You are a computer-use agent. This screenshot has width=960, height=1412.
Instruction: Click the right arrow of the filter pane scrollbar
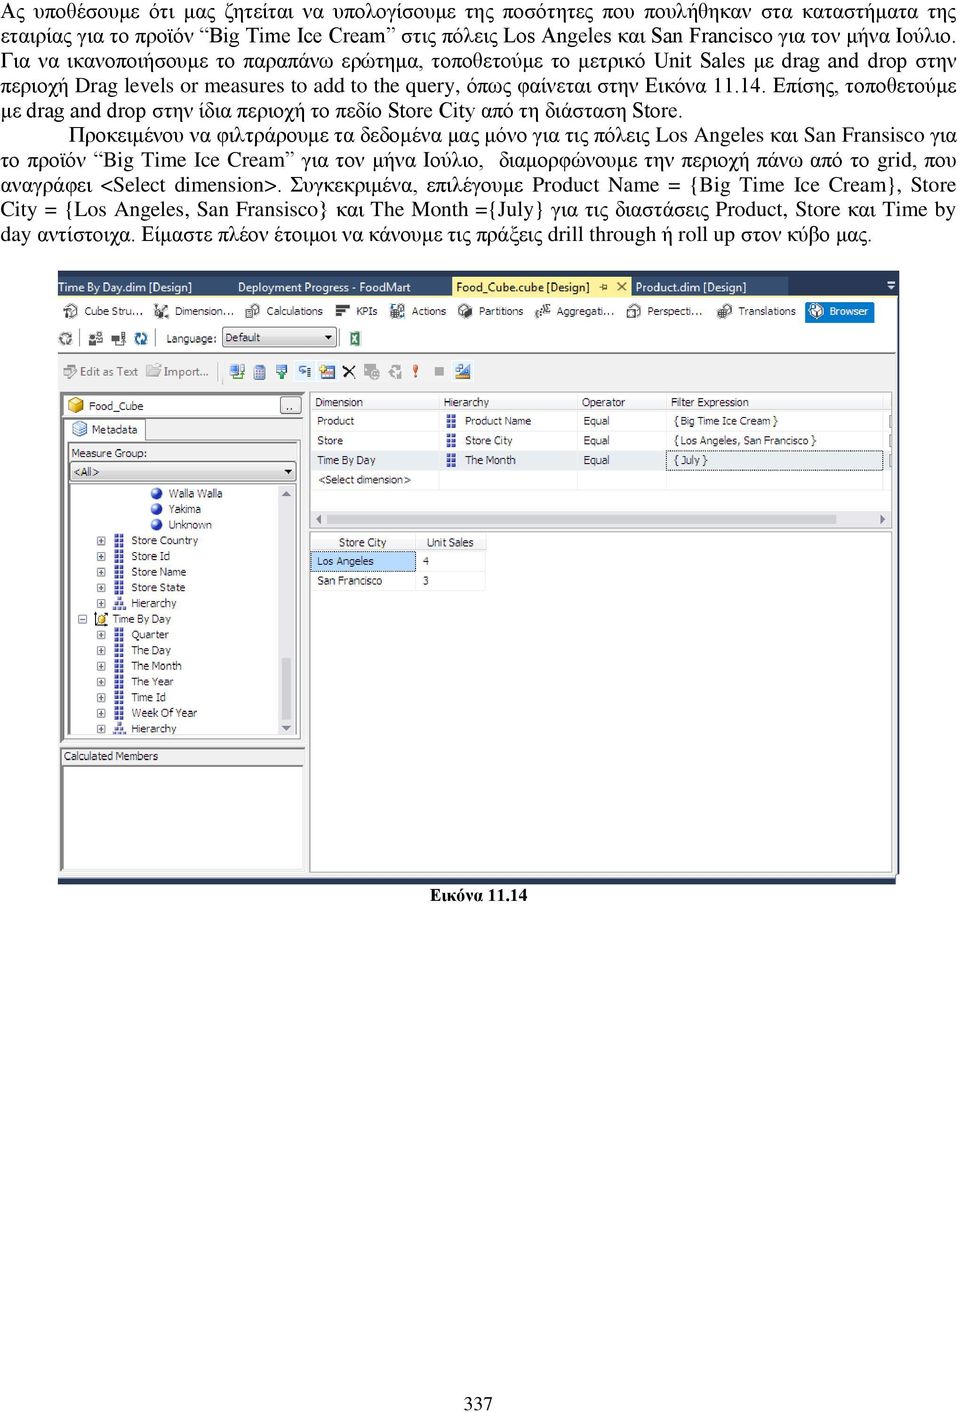click(883, 520)
